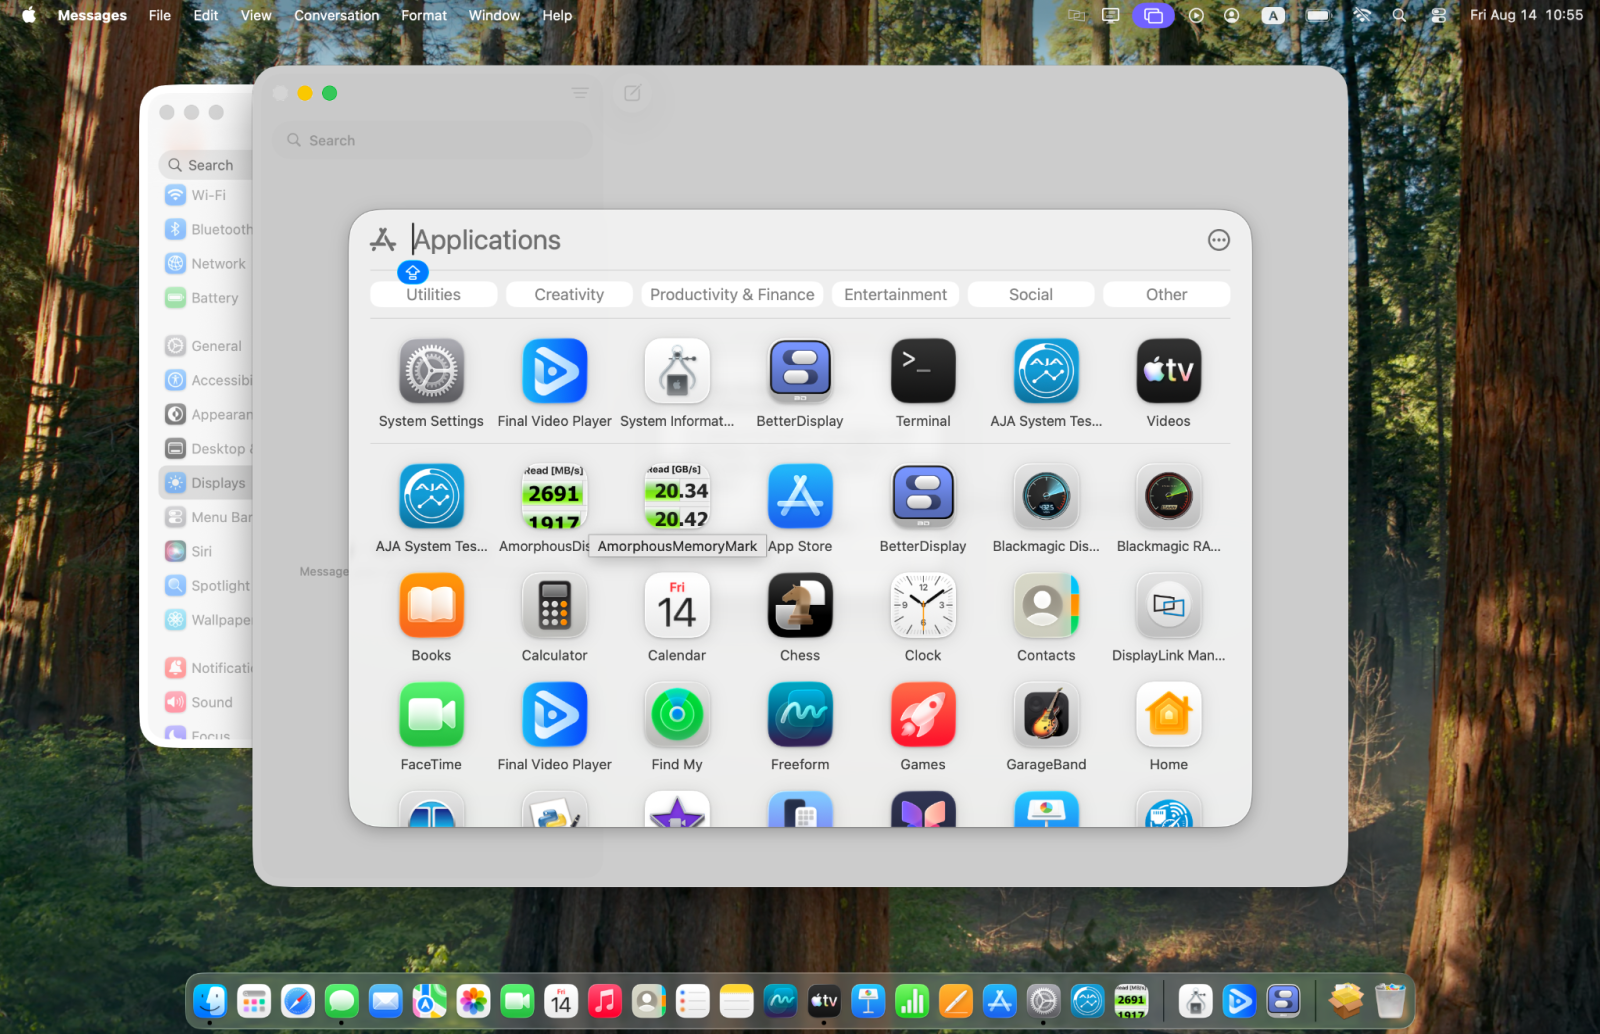Screen dimensions: 1600x1034
Task: Click the Spotlight magnifier in the menu bar
Action: (x=1399, y=15)
